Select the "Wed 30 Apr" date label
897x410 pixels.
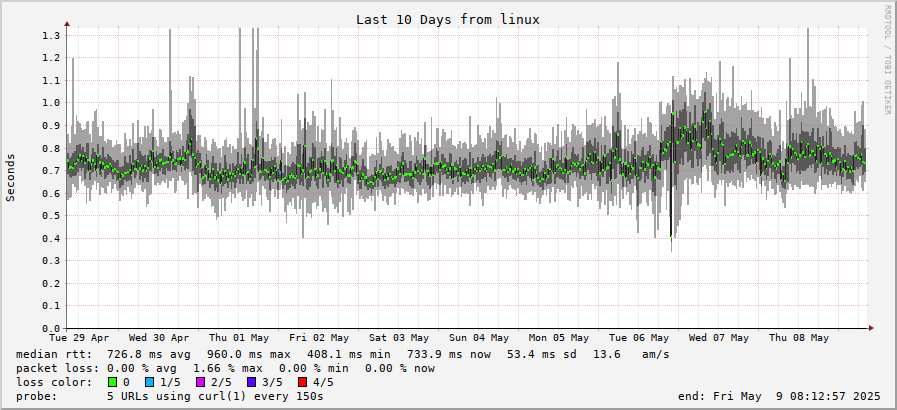click(159, 338)
